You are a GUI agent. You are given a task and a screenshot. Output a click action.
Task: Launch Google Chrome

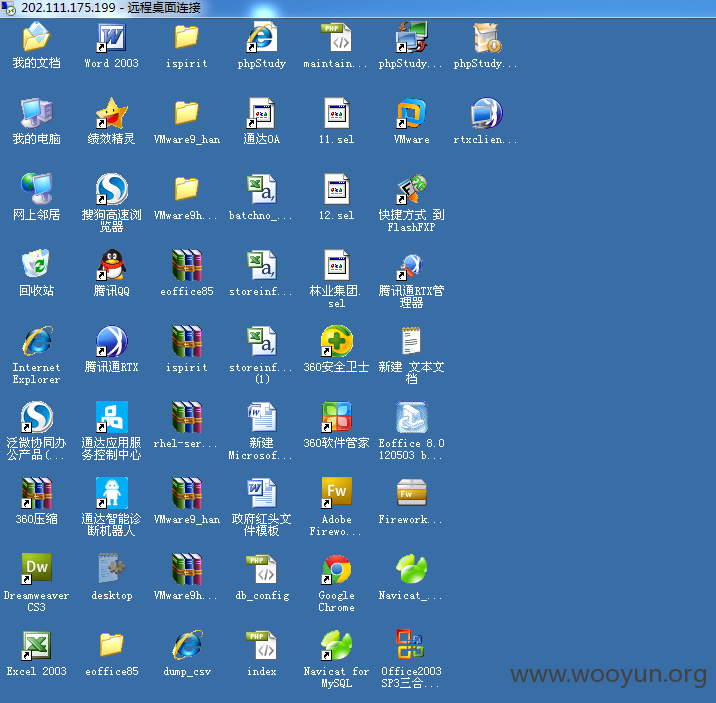[x=337, y=568]
